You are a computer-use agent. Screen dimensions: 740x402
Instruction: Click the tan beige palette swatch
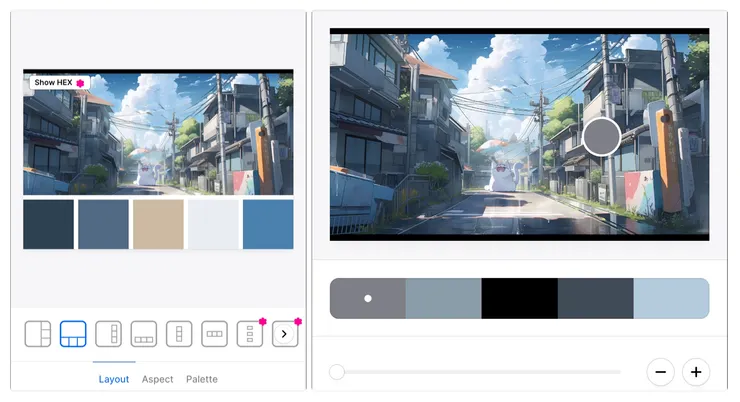[158, 224]
